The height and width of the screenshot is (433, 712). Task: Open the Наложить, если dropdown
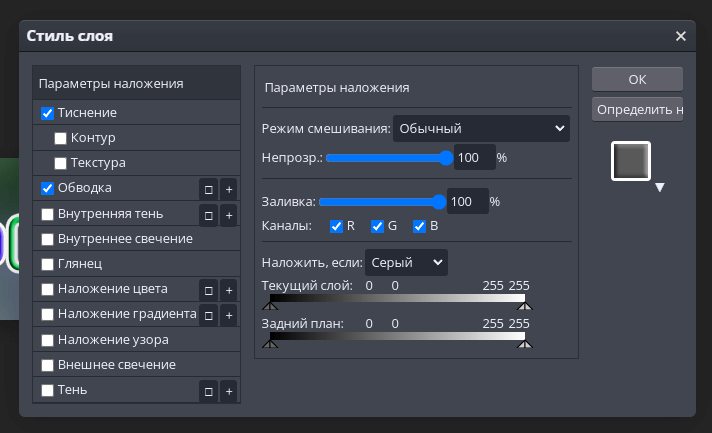point(406,262)
